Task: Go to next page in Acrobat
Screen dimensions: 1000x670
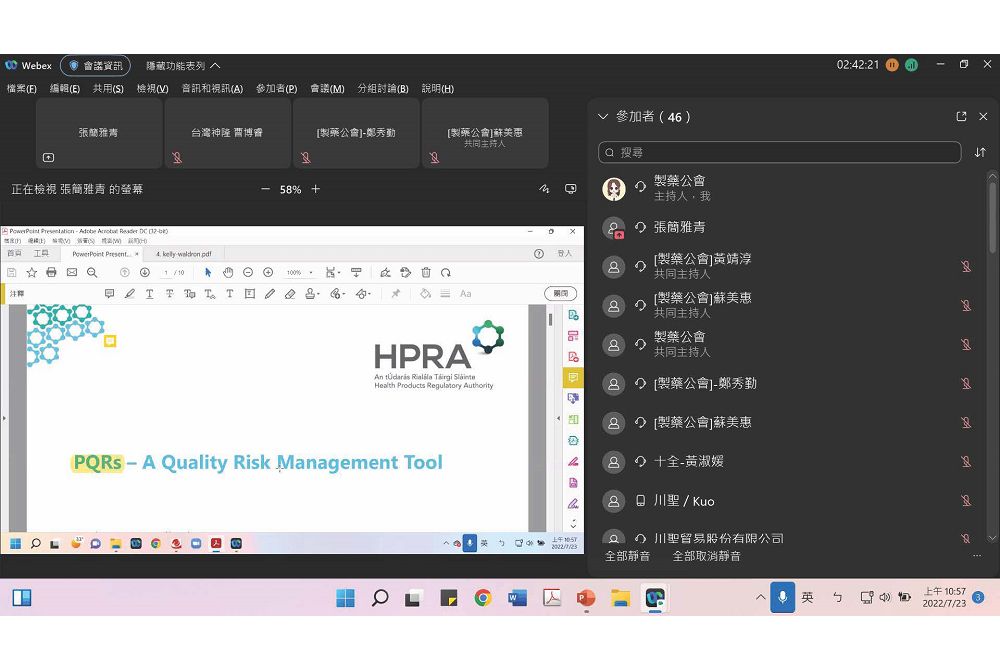Action: tap(145, 273)
